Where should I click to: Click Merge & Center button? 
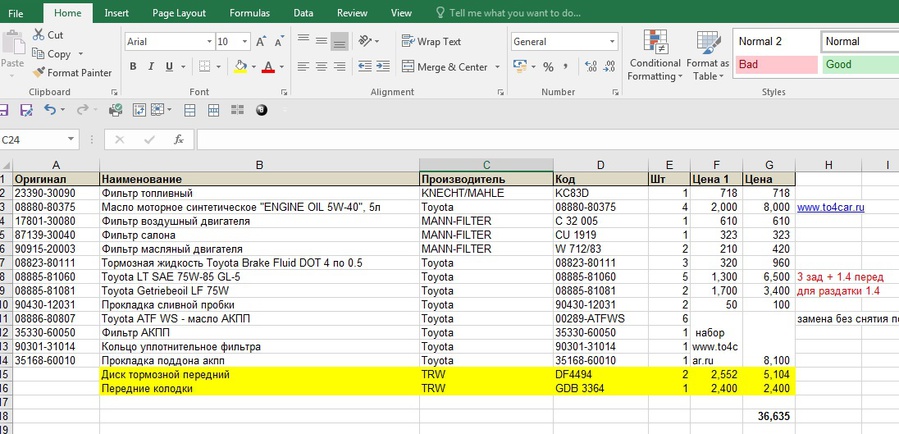click(x=445, y=67)
